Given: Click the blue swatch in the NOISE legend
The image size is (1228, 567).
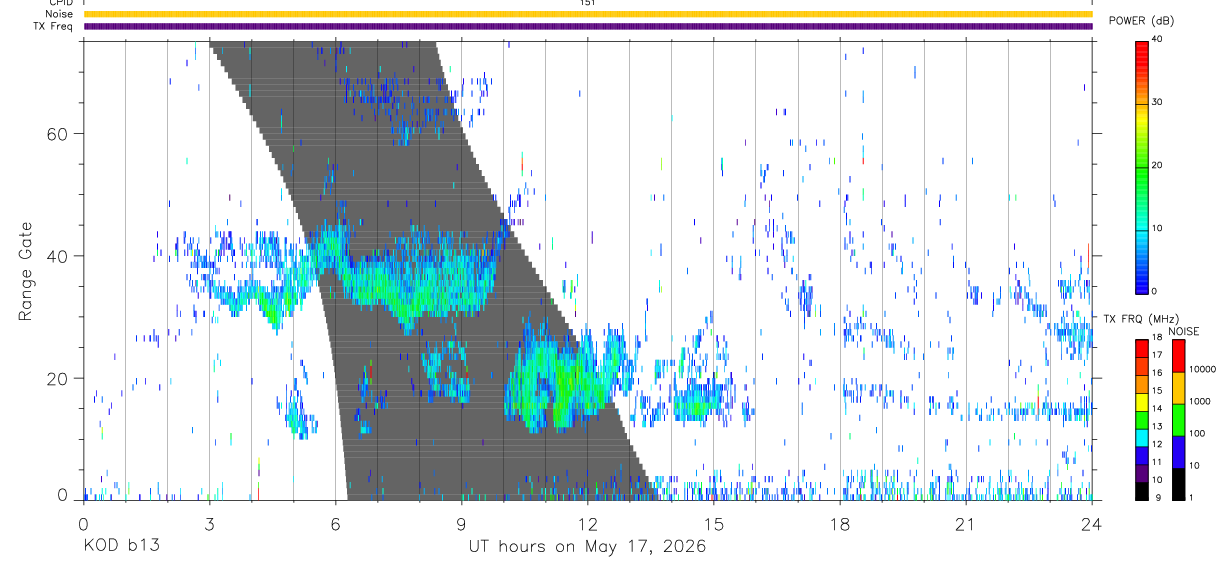Looking at the screenshot, I should 1177,451.
